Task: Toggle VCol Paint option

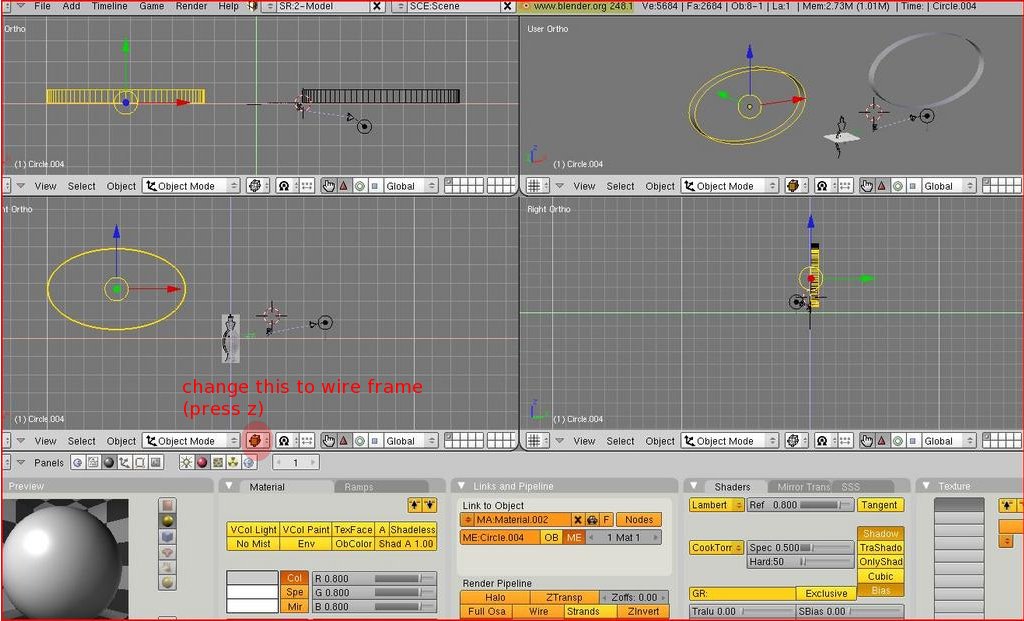Action: tap(306, 530)
